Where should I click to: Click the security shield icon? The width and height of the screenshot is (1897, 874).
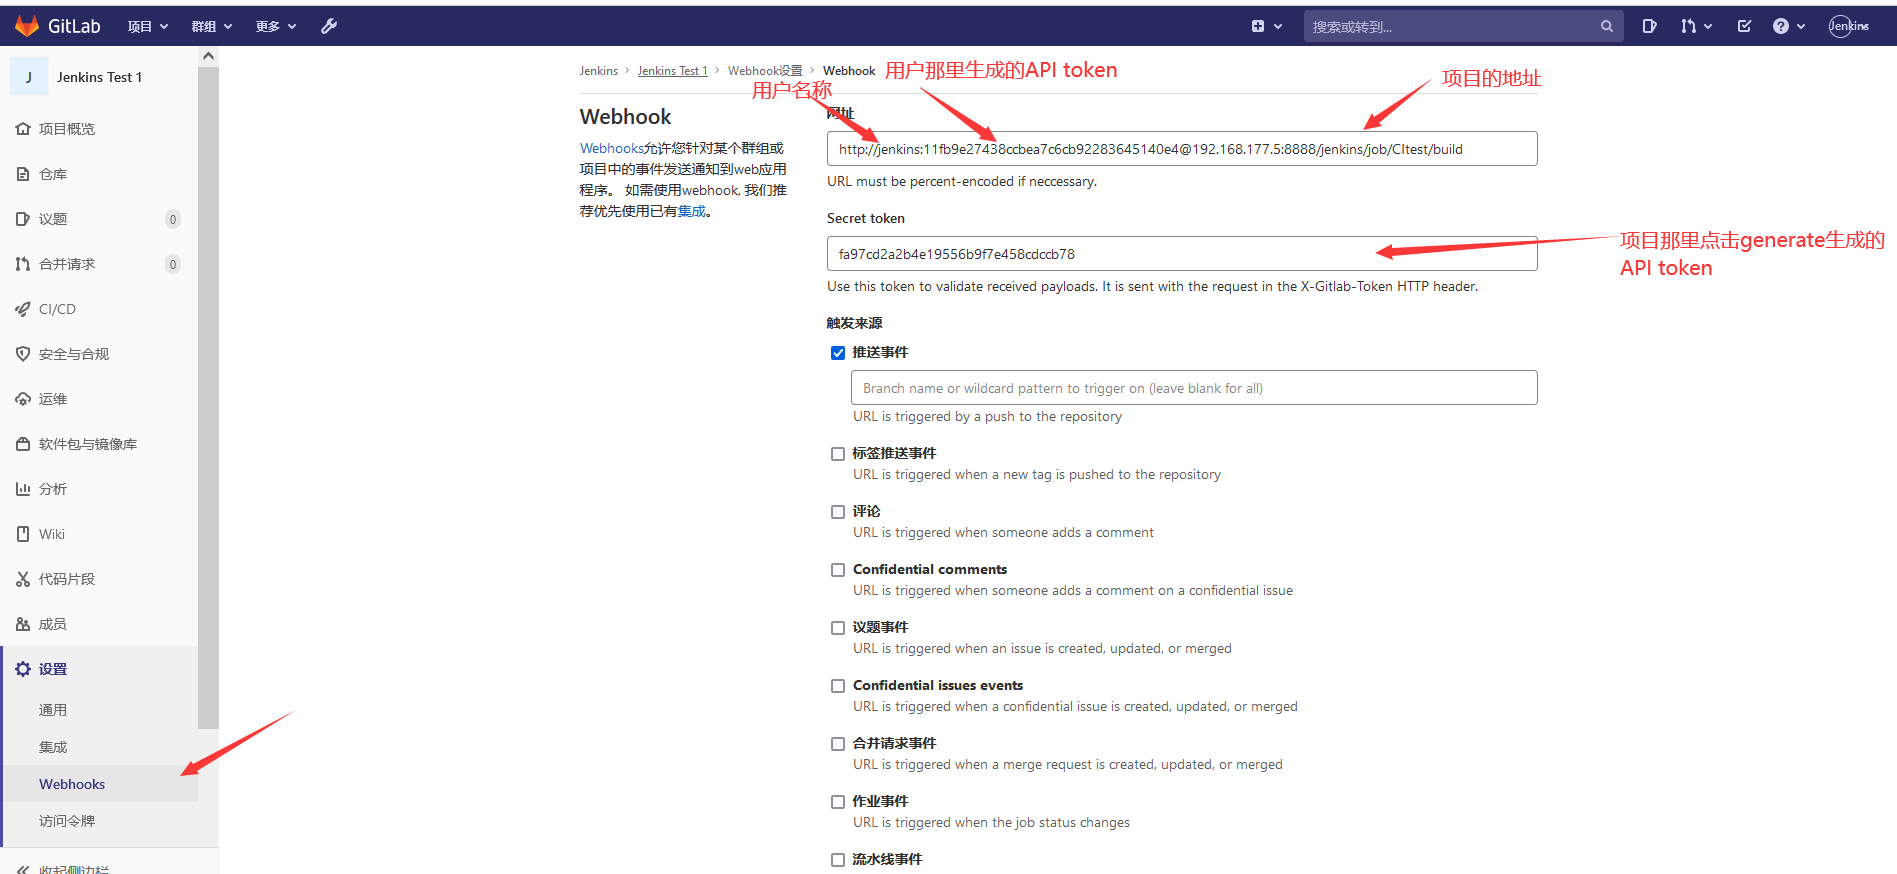(x=23, y=354)
